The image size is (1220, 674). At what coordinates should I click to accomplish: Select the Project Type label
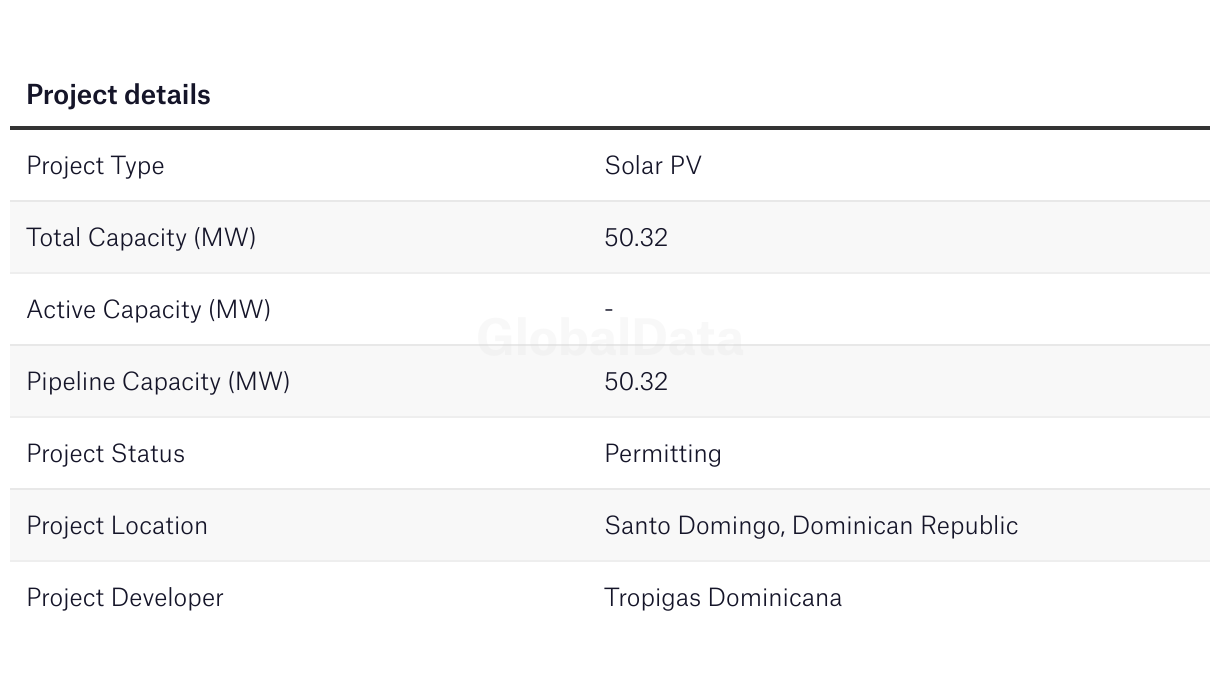[95, 166]
